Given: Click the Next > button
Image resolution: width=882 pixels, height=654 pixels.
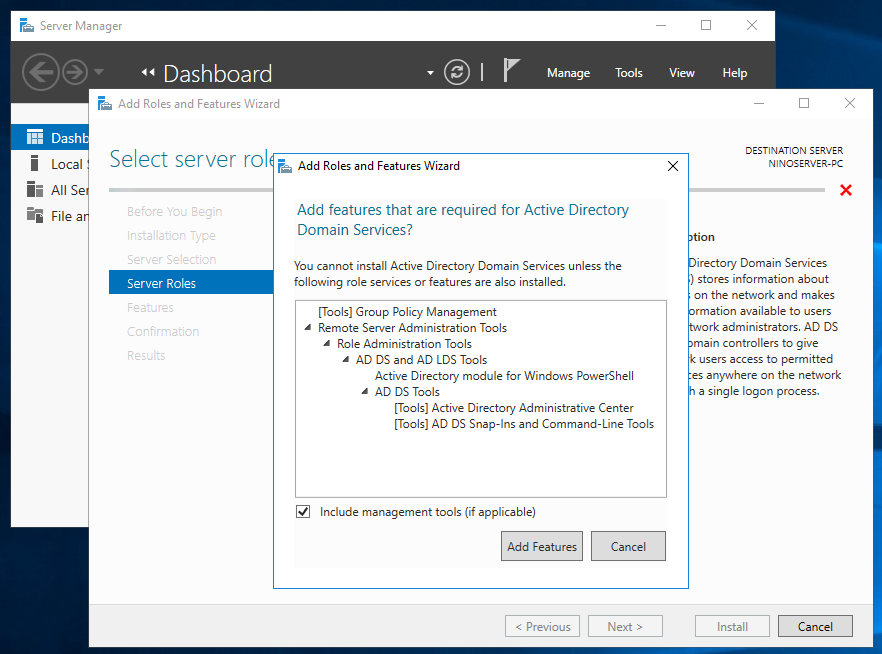Looking at the screenshot, I should click(625, 626).
